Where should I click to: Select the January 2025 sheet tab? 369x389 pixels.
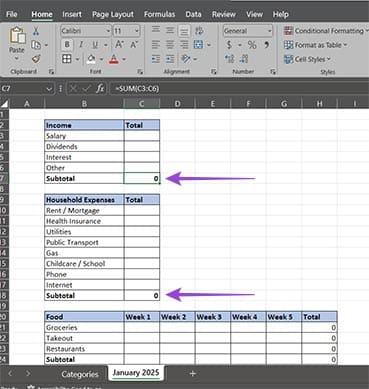coord(136,373)
